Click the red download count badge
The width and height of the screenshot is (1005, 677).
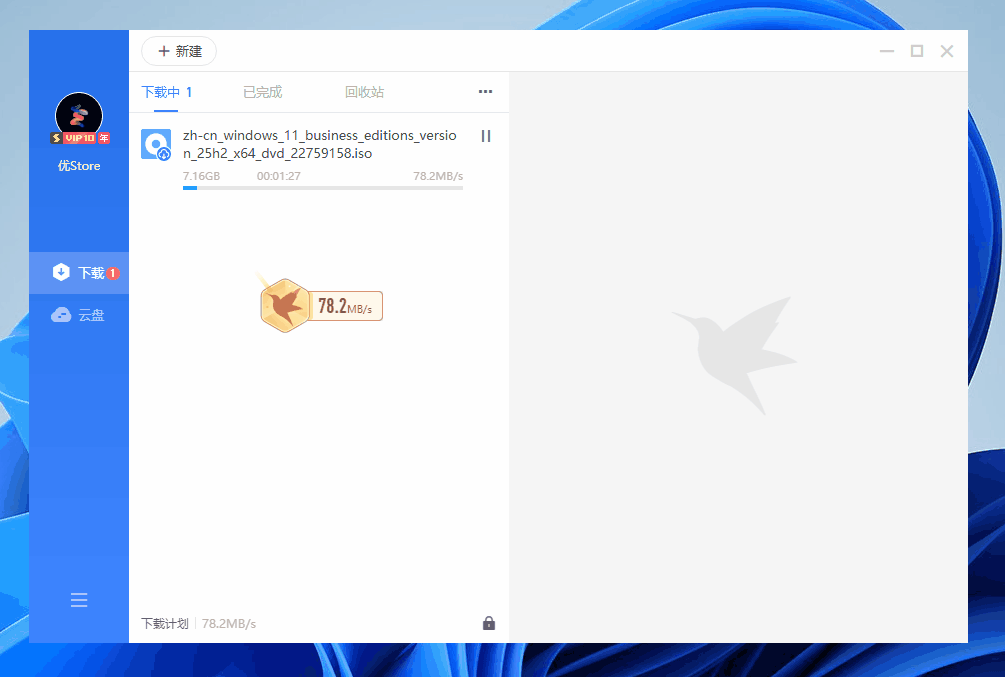coord(113,273)
